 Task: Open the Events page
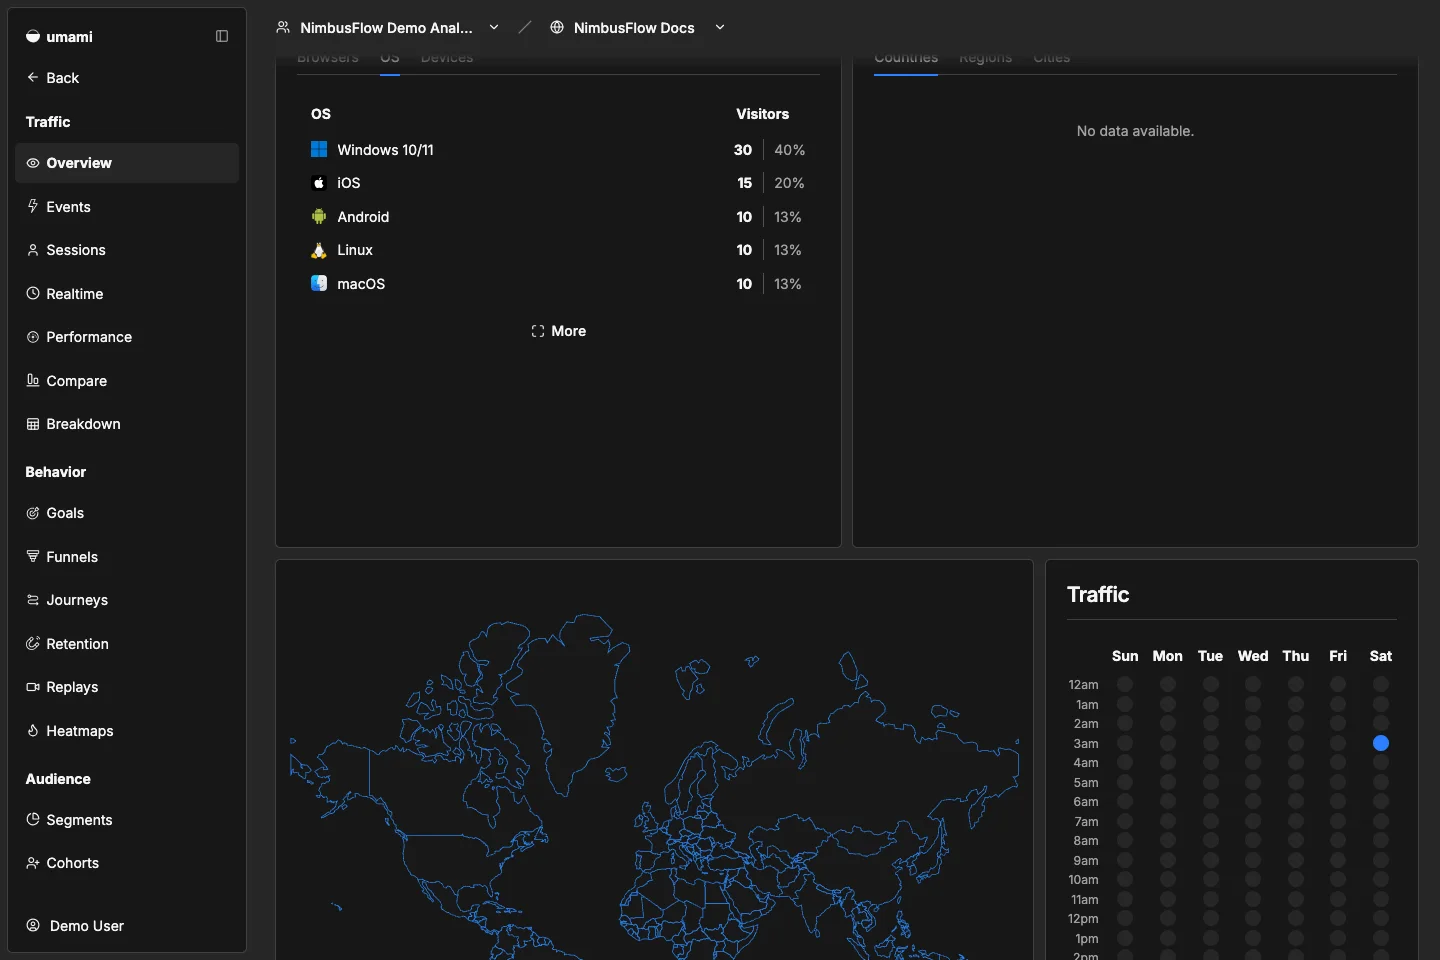pyautogui.click(x=127, y=206)
